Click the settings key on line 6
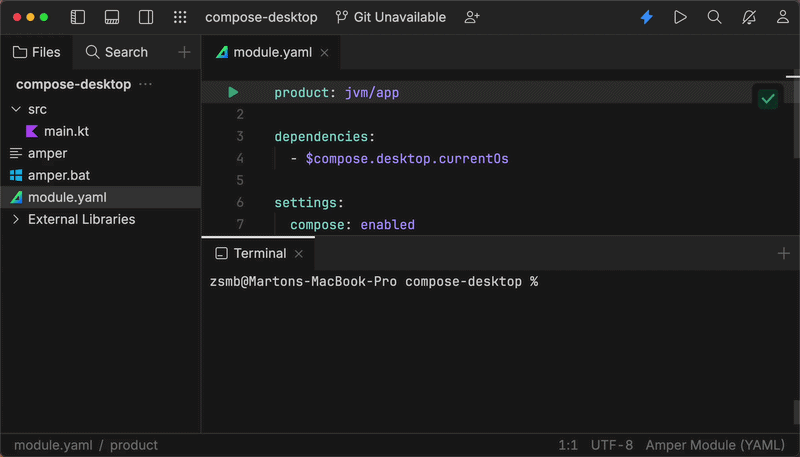Image resolution: width=800 pixels, height=457 pixels. [x=306, y=202]
